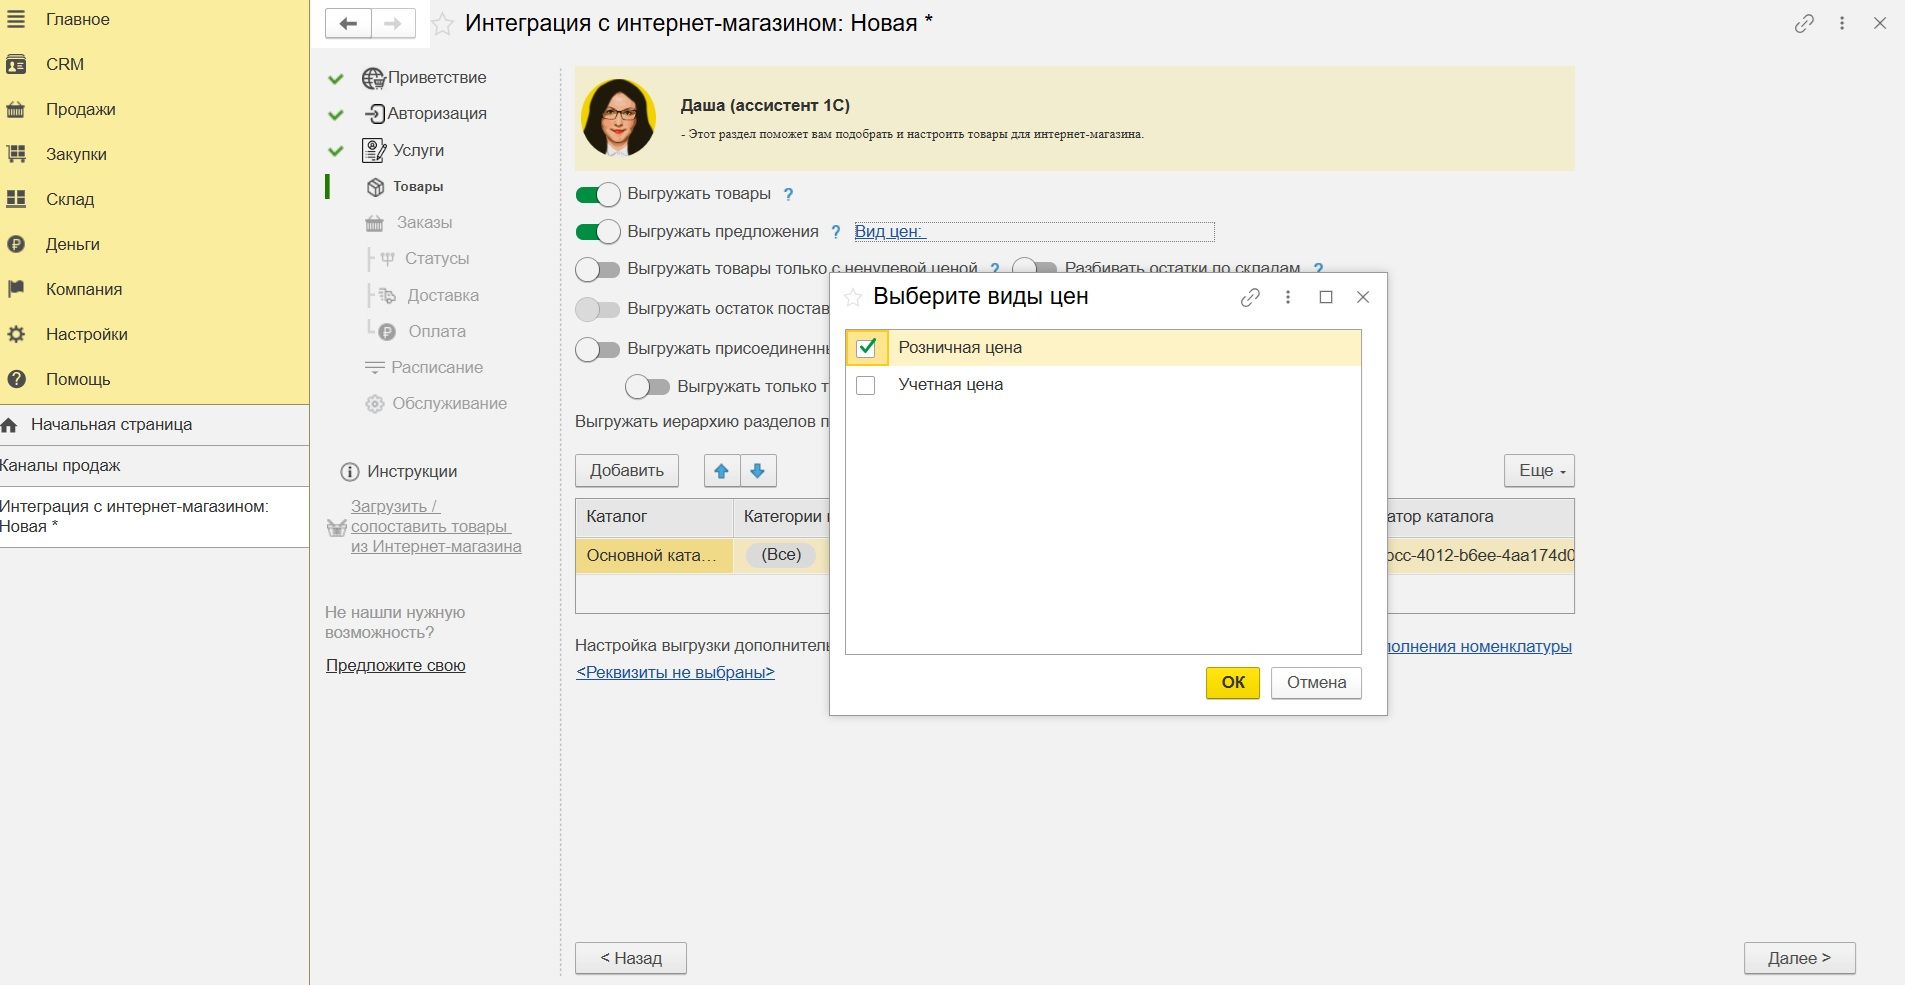Copy link to the main form
Viewport: 1905px width, 985px height.
pos(1804,23)
